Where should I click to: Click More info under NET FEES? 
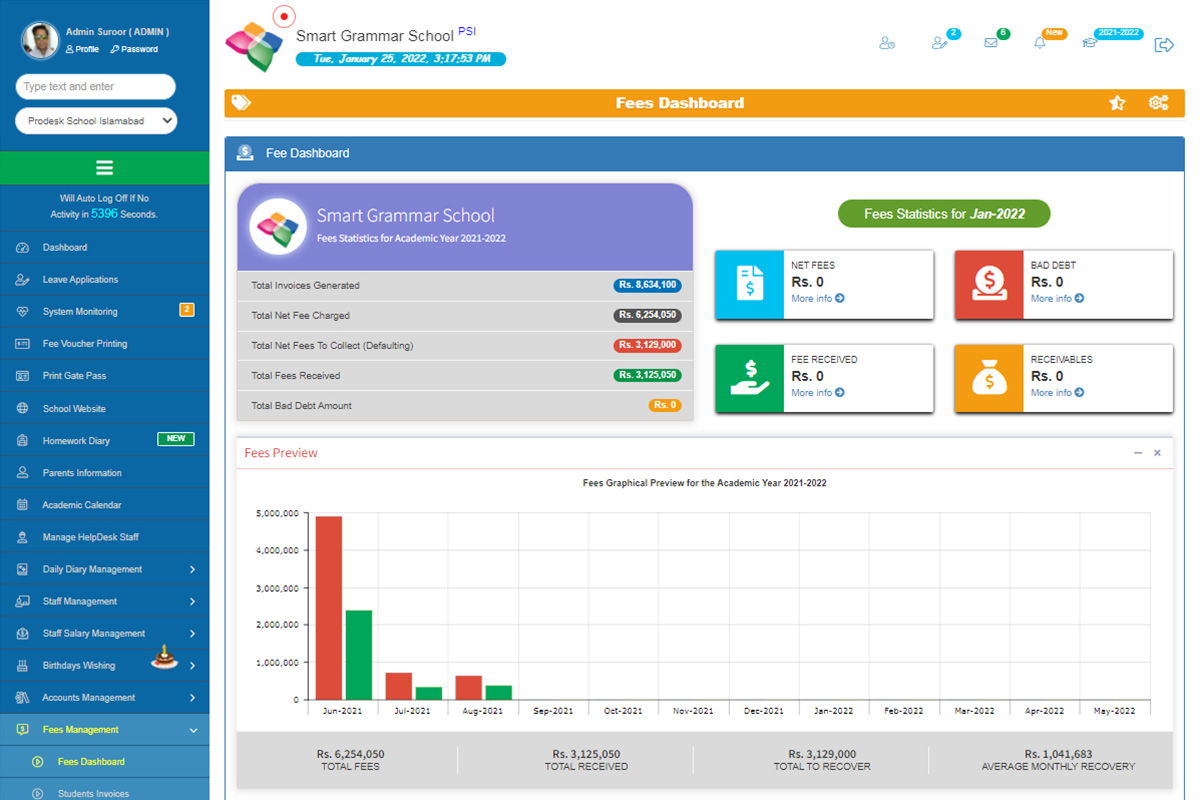[817, 299]
